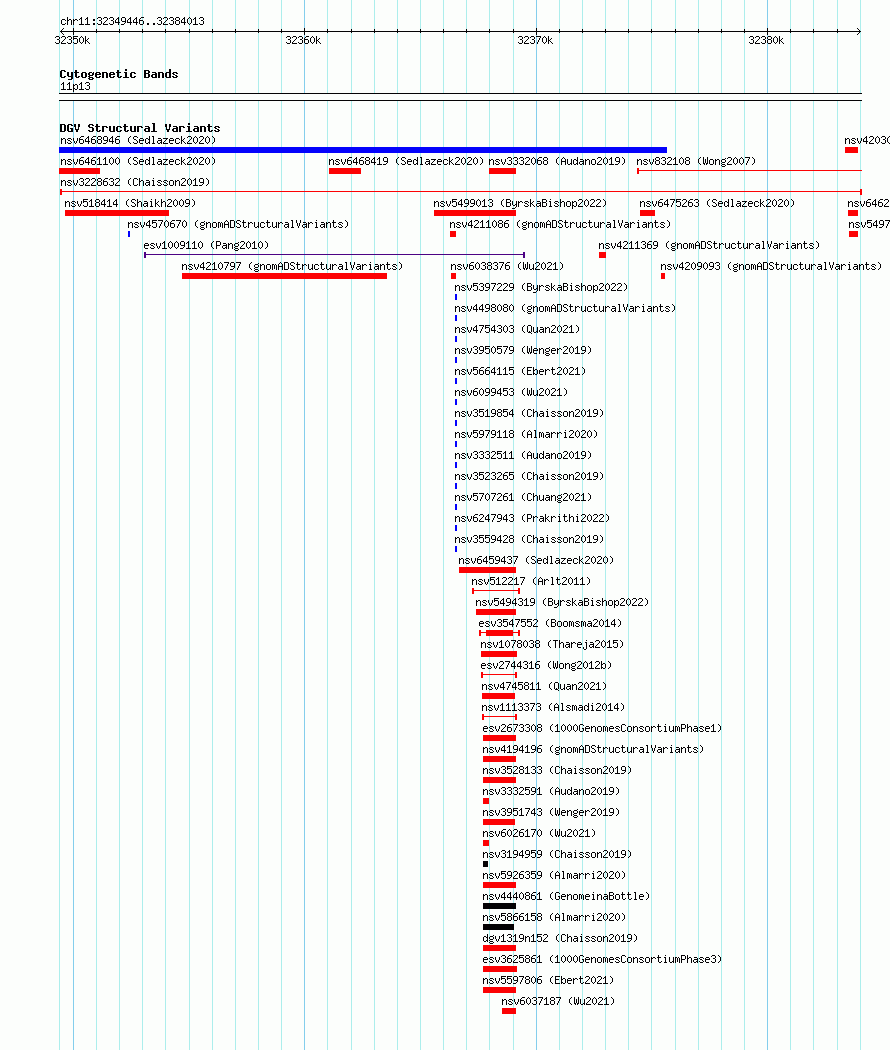Click the red bar under nsv4210797
The height and width of the screenshot is (1050, 890).
tap(284, 276)
